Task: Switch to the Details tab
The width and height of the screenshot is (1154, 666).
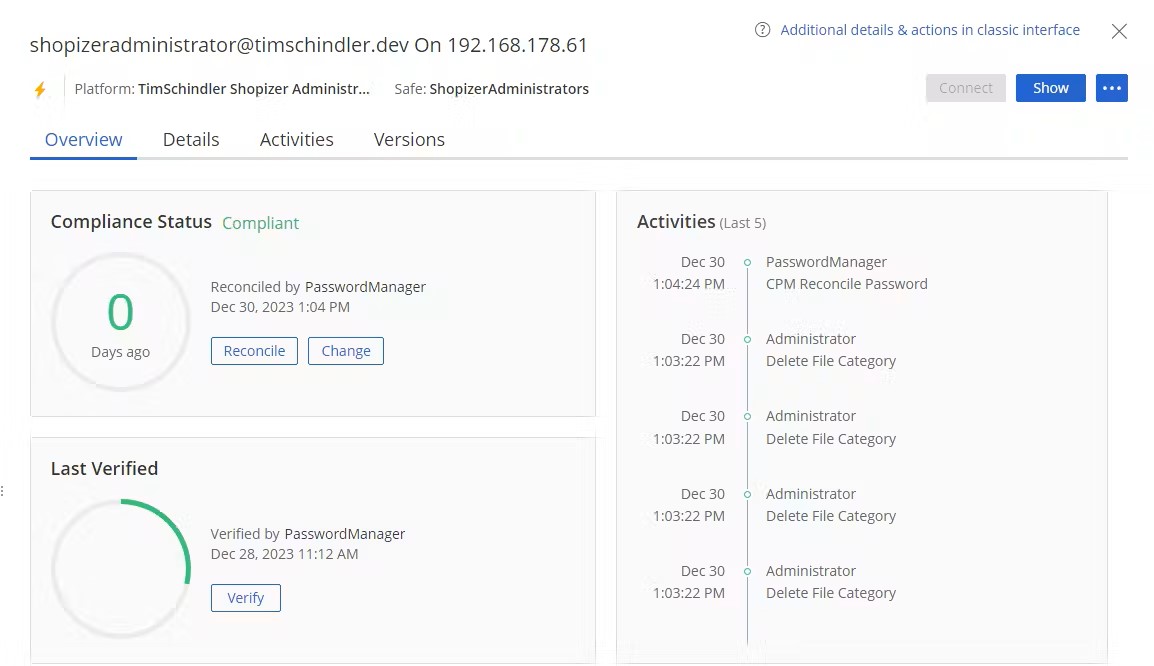Action: 191,139
